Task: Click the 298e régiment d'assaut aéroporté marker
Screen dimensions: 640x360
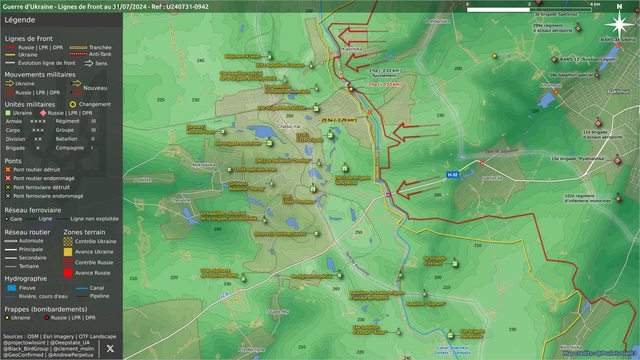Action: coord(578,28)
